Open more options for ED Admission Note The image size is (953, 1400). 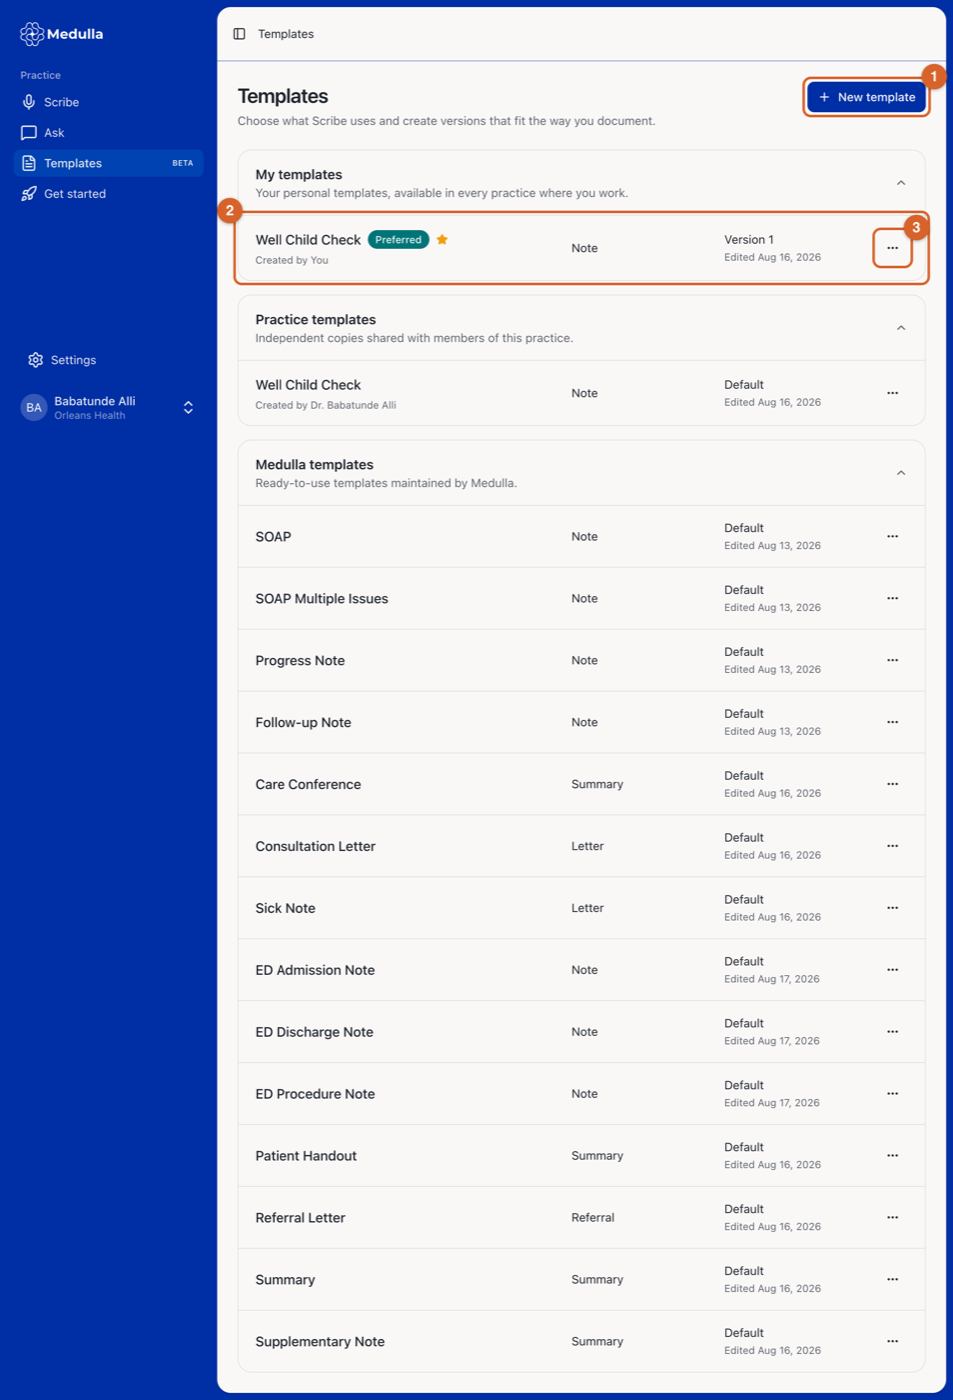(892, 971)
